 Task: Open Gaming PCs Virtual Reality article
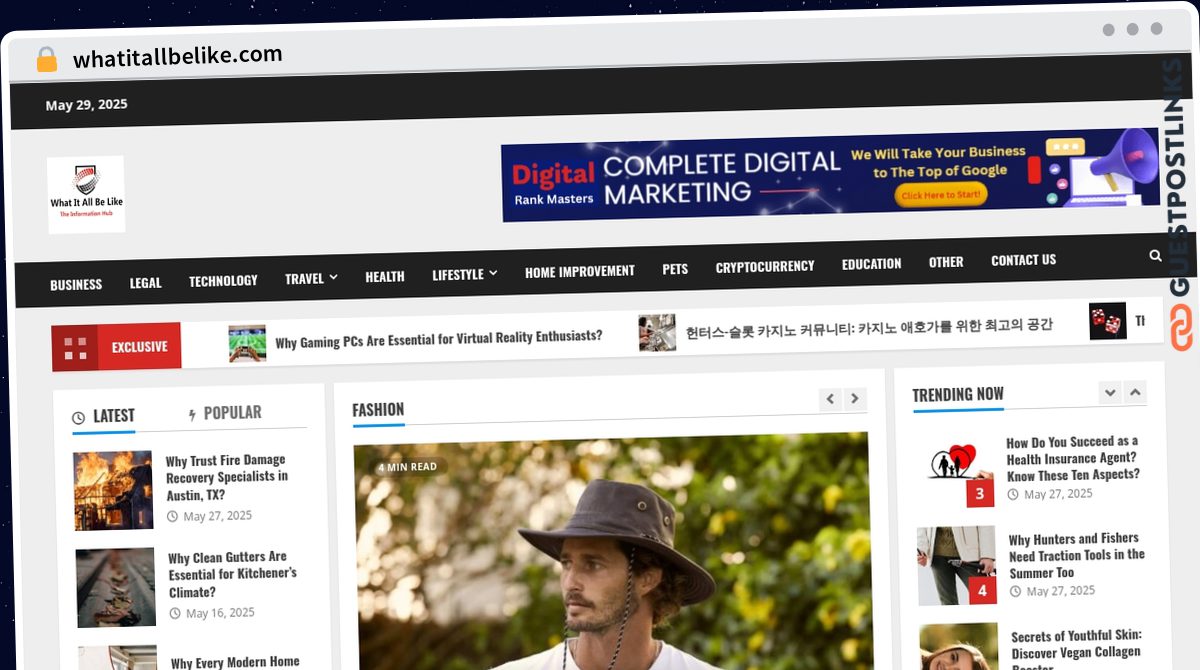(x=438, y=338)
